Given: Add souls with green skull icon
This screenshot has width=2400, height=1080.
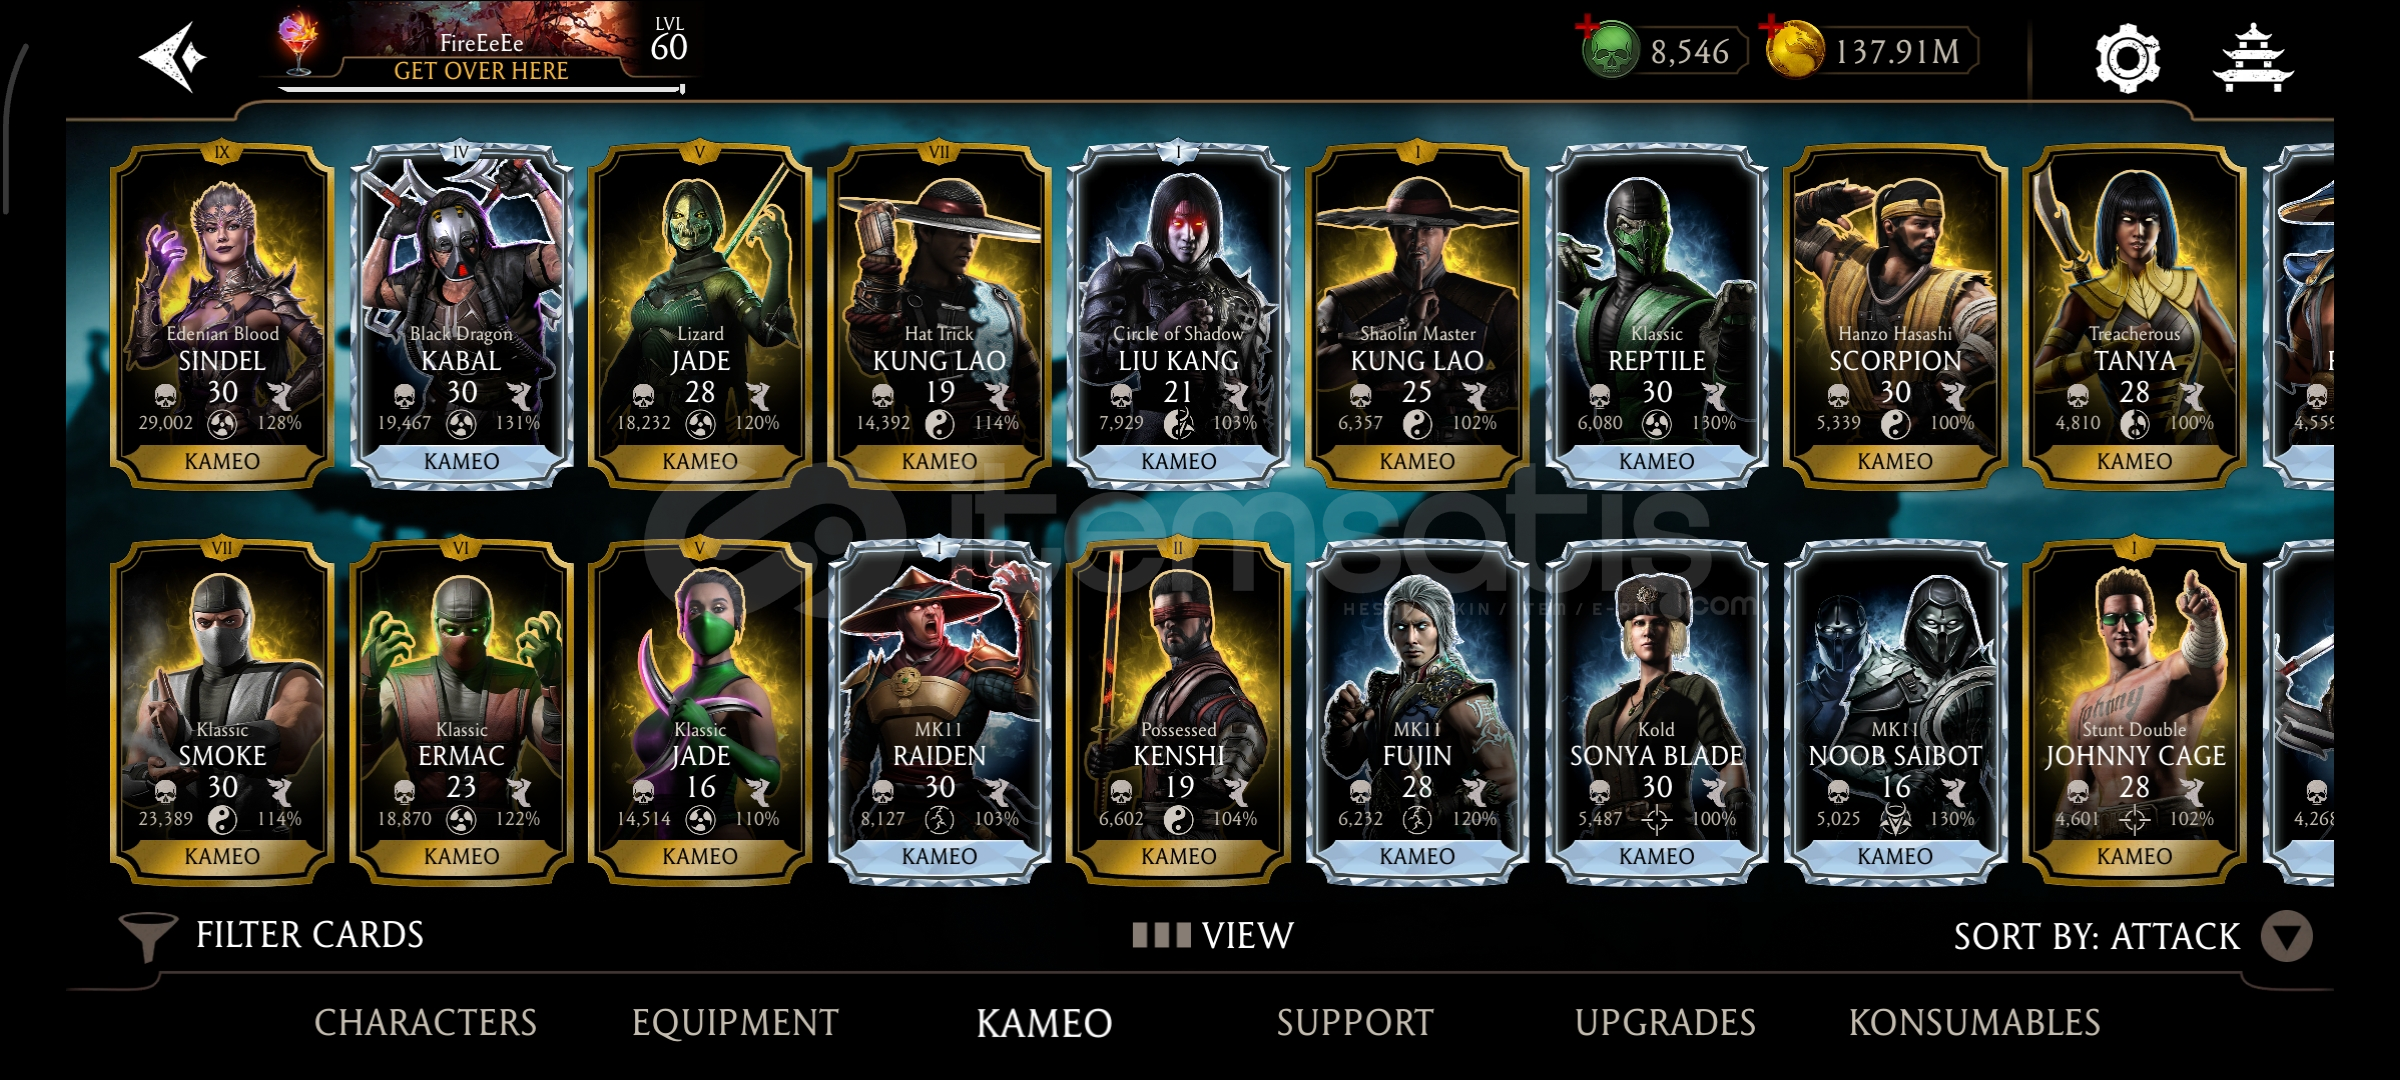Looking at the screenshot, I should tap(1609, 49).
